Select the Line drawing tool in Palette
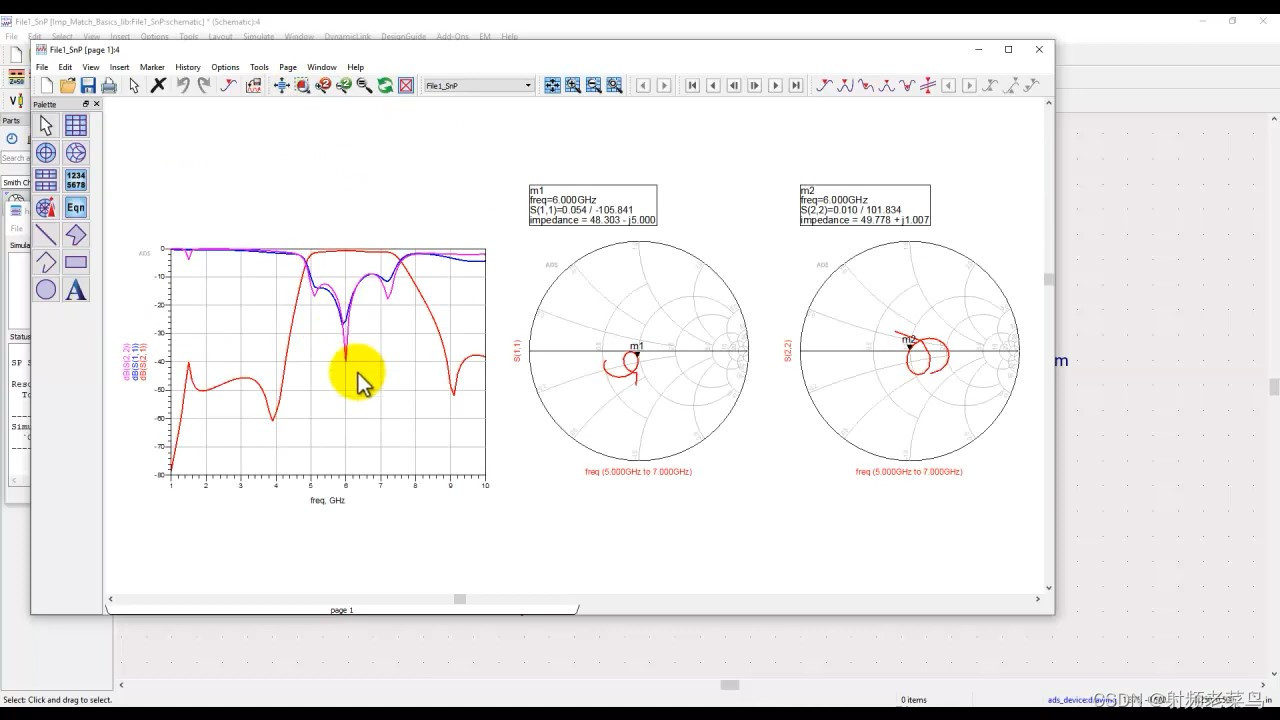This screenshot has width=1280, height=720. [x=46, y=235]
